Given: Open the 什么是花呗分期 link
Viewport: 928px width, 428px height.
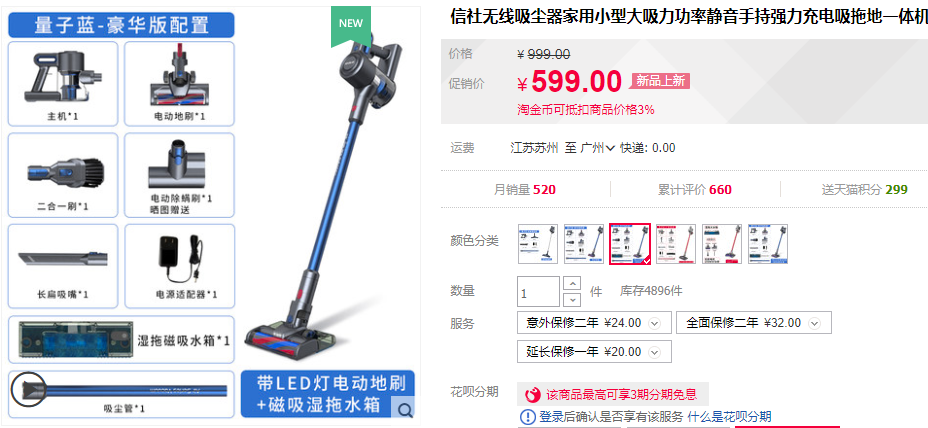Looking at the screenshot, I should click(730, 417).
